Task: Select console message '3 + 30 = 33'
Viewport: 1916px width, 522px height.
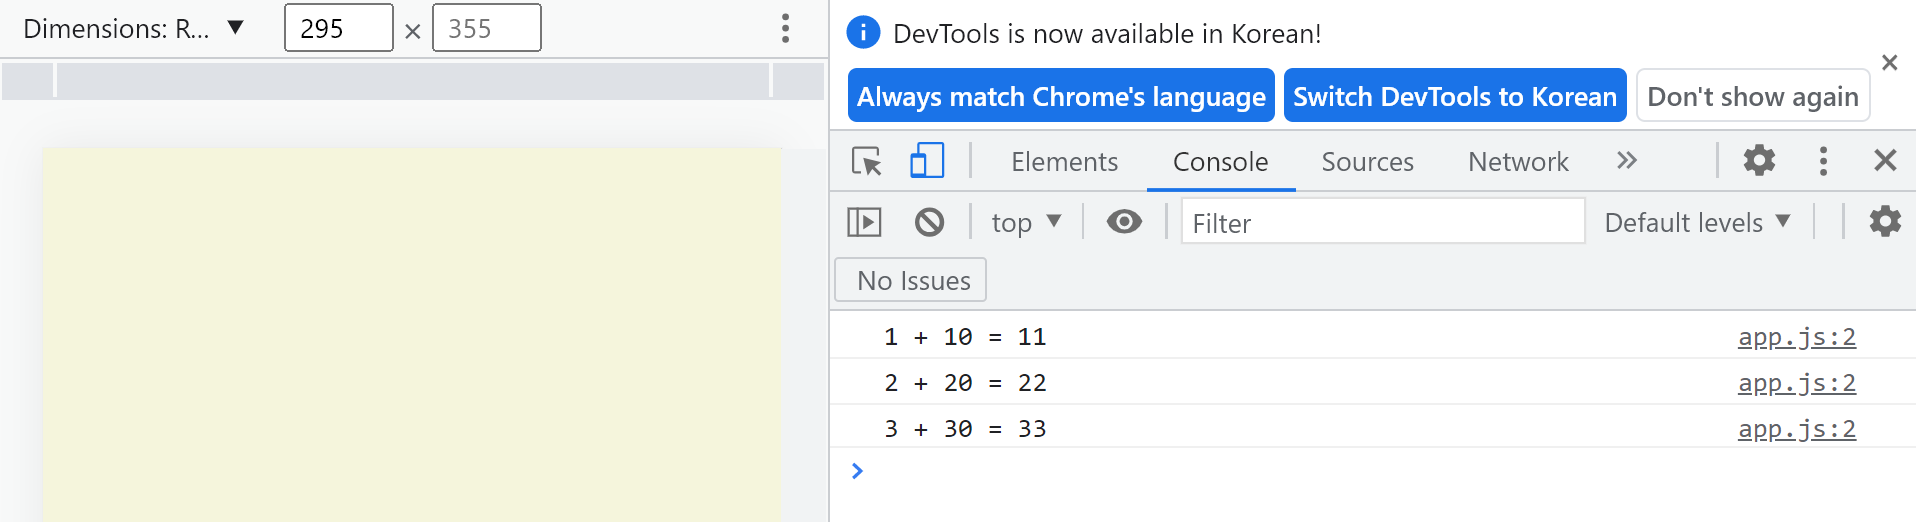Action: click(965, 429)
